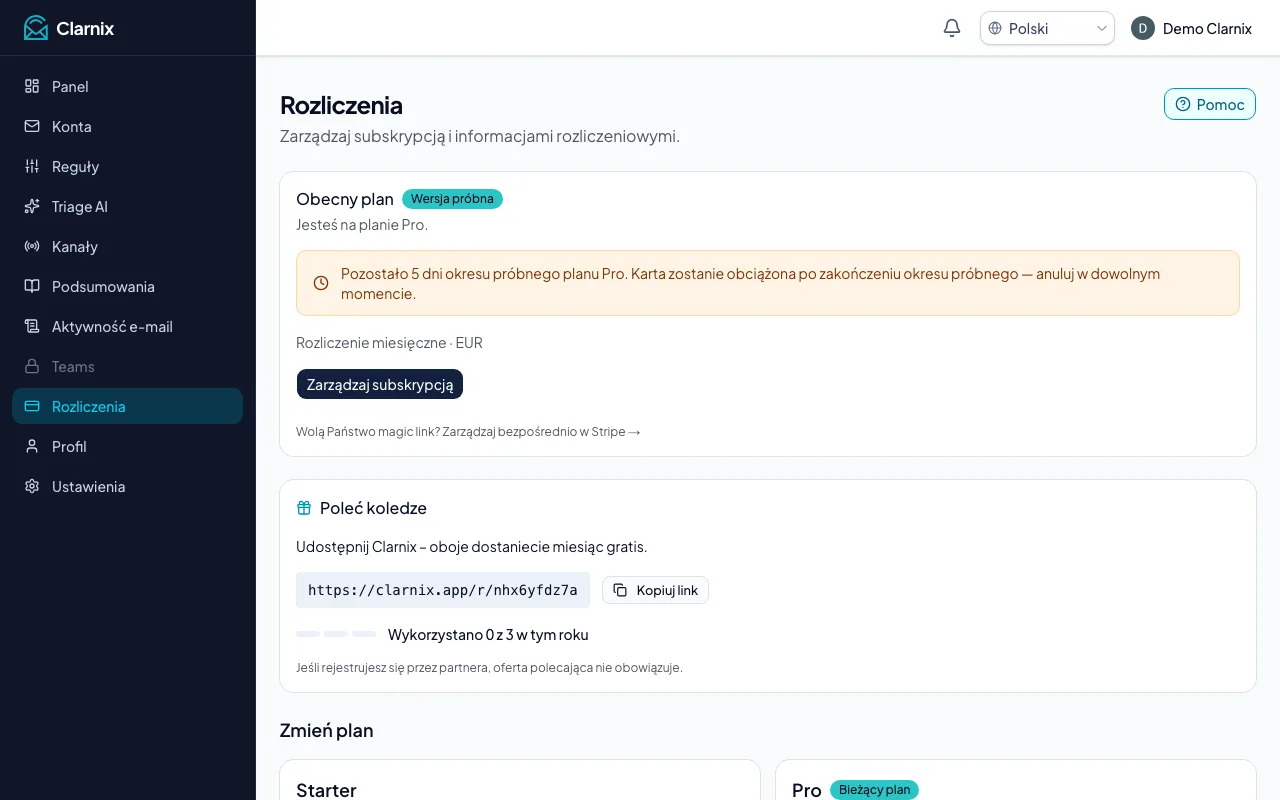Click the Poleć koledze heading
The height and width of the screenshot is (800, 1280).
pyautogui.click(x=373, y=508)
